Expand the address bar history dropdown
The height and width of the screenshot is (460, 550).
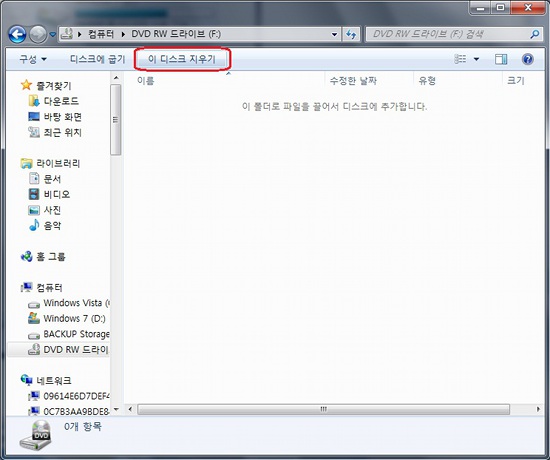335,34
